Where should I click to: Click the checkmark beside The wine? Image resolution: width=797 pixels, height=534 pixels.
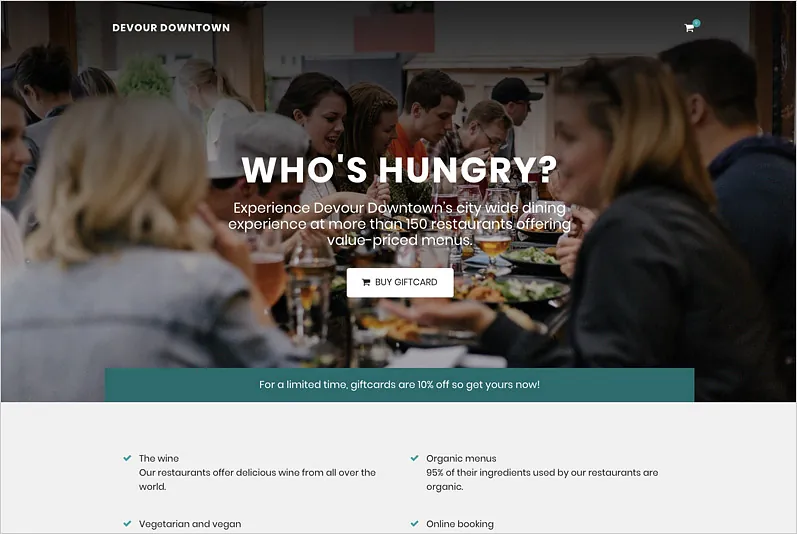coord(127,458)
